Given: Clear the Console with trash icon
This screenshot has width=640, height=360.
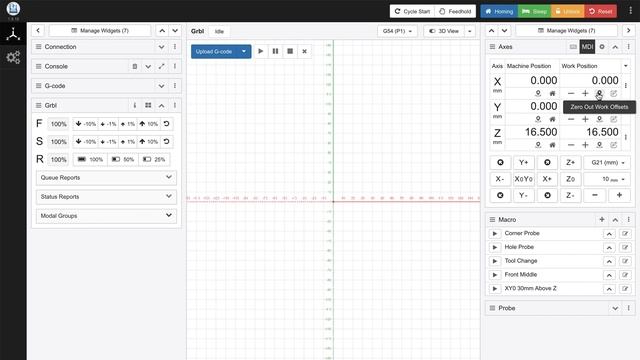Looking at the screenshot, I should point(135,66).
